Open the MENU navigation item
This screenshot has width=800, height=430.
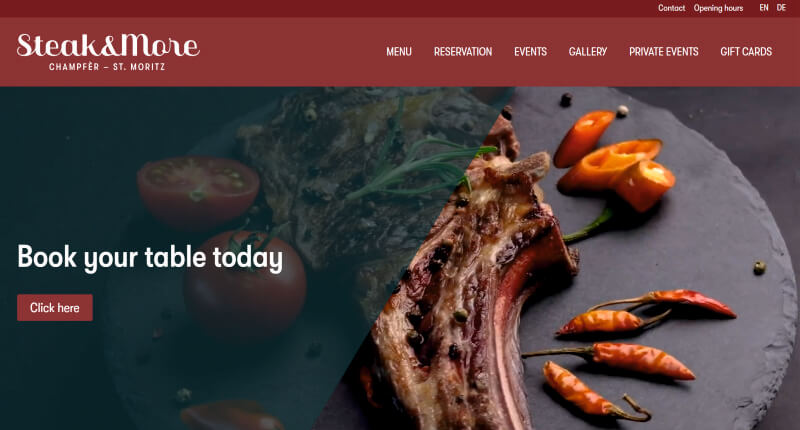tap(398, 52)
